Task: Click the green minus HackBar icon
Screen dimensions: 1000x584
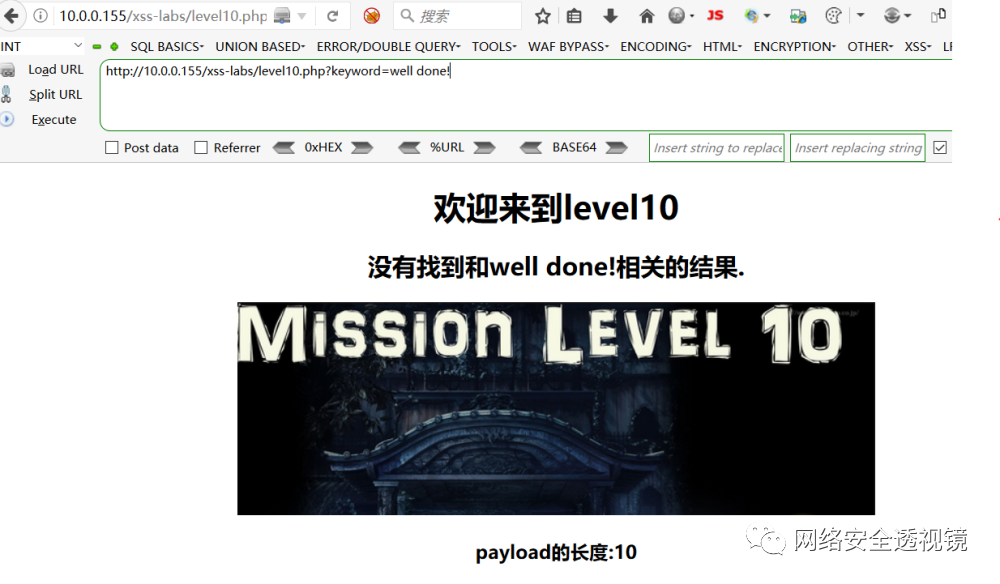Action: (x=97, y=47)
